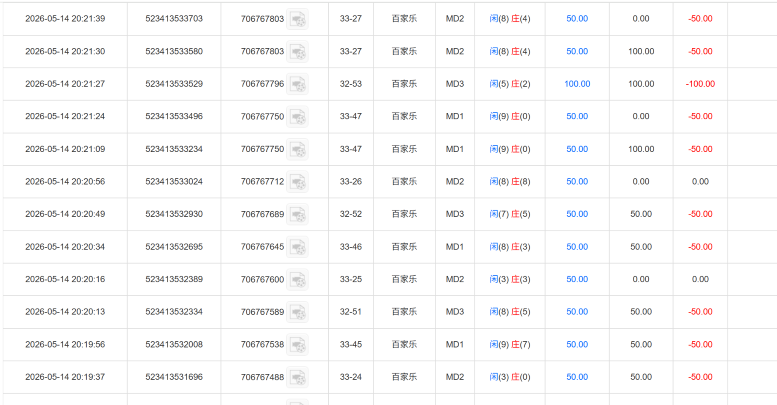Click the shoe-round cell 33-26
Viewport: 777px width, 405px height.
click(x=351, y=181)
